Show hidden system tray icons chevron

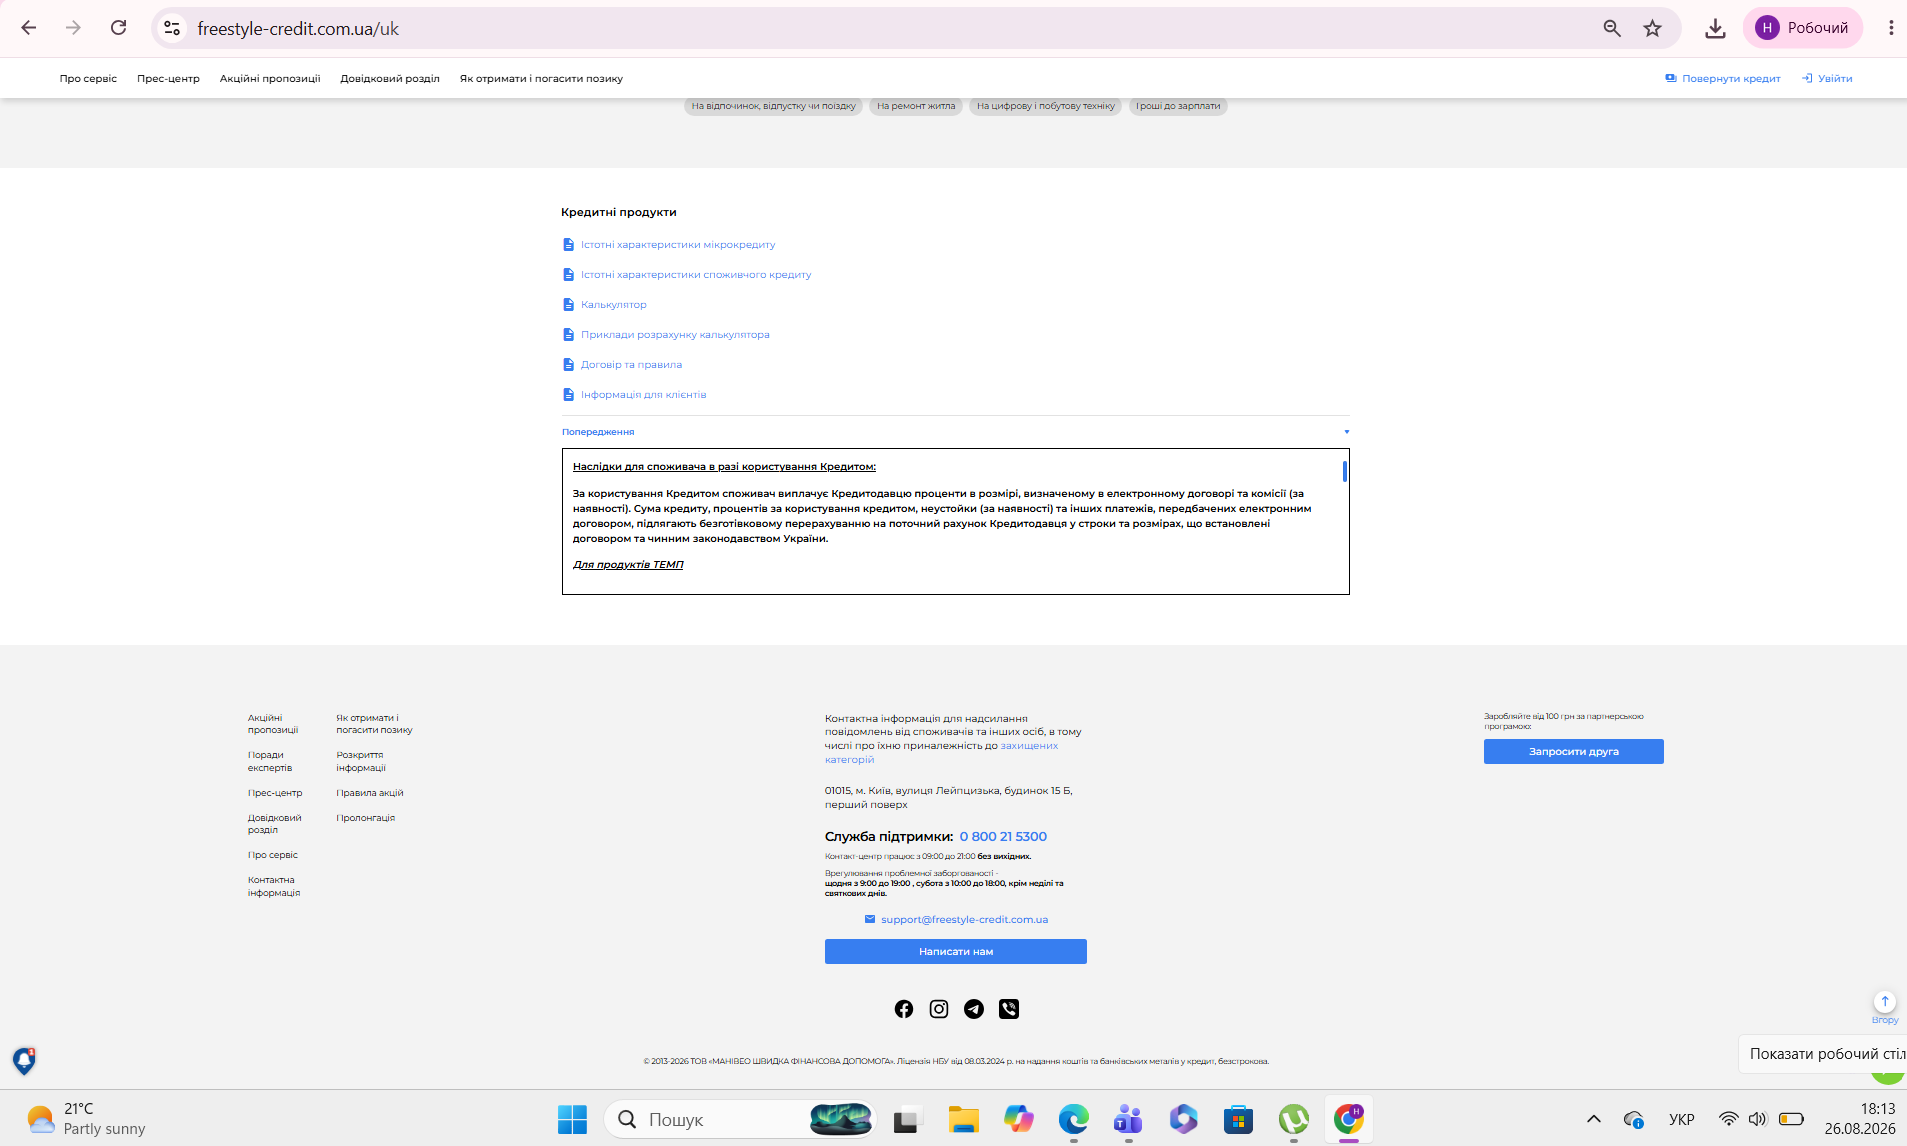1594,1119
